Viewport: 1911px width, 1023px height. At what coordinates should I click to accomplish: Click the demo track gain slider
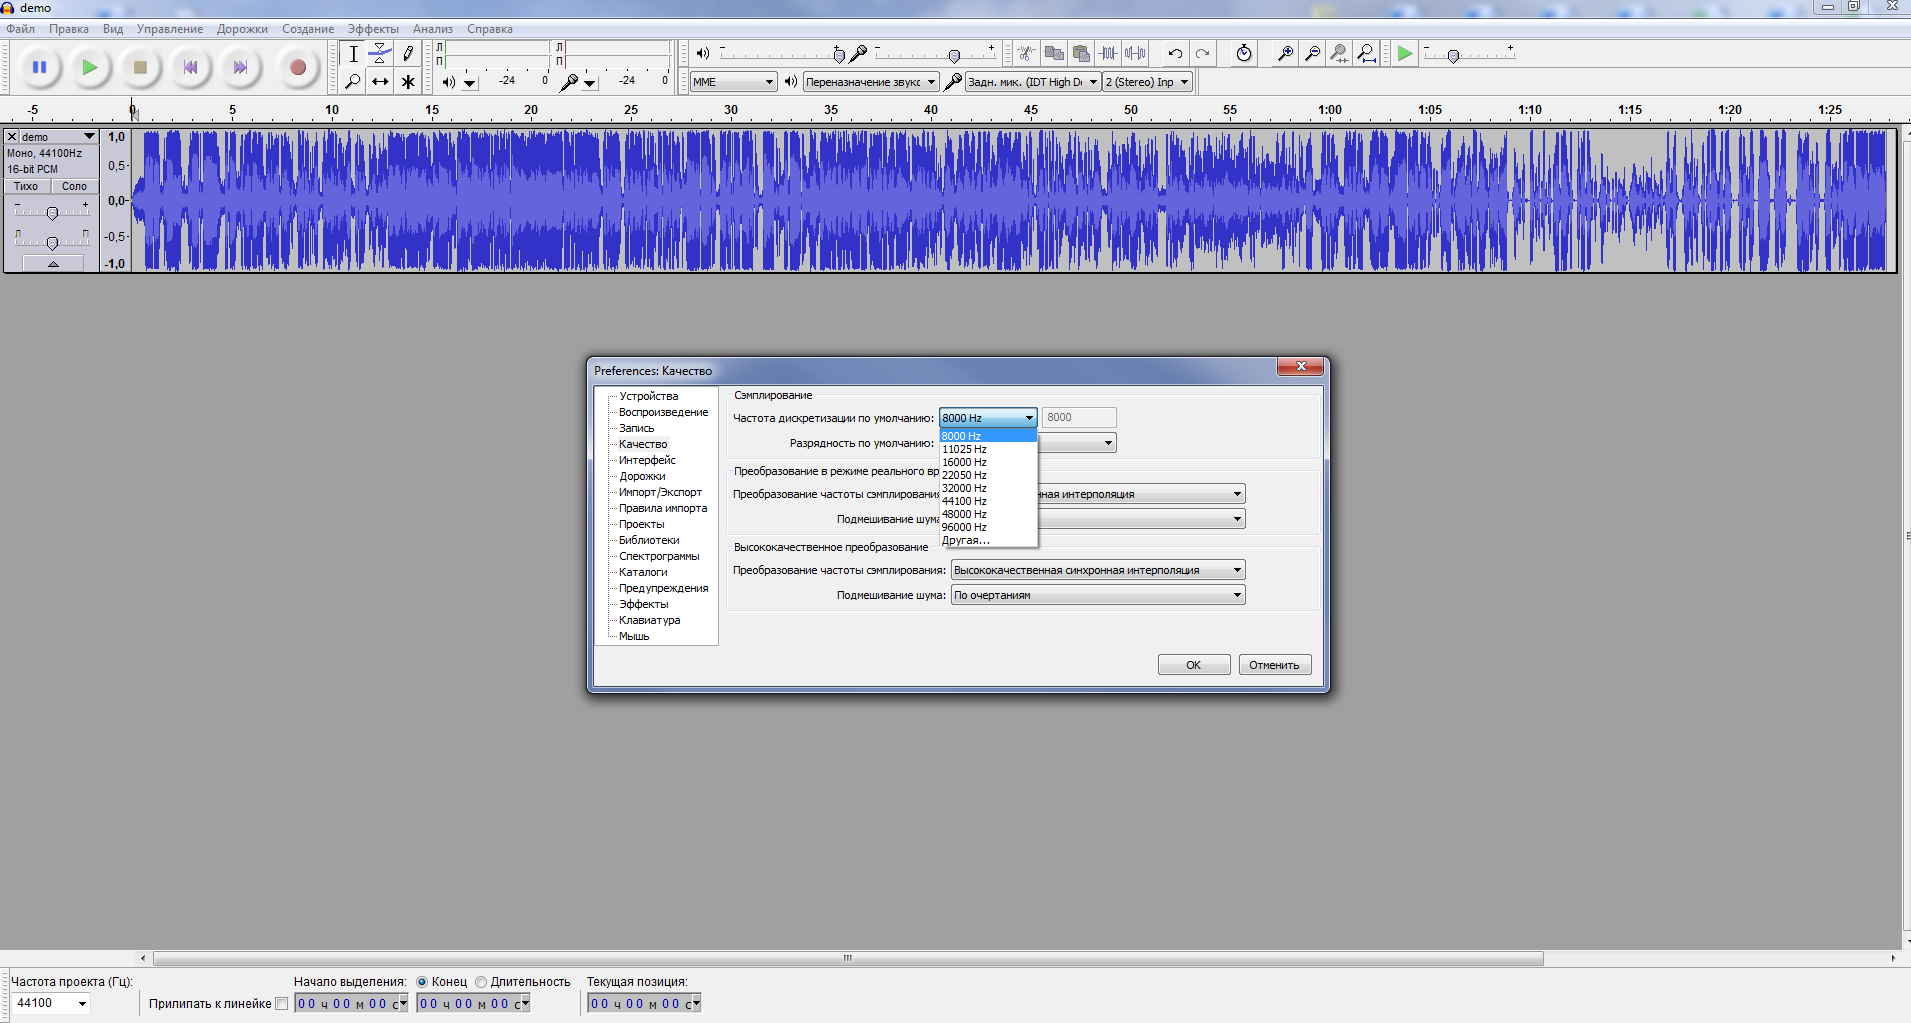pyautogui.click(x=52, y=213)
